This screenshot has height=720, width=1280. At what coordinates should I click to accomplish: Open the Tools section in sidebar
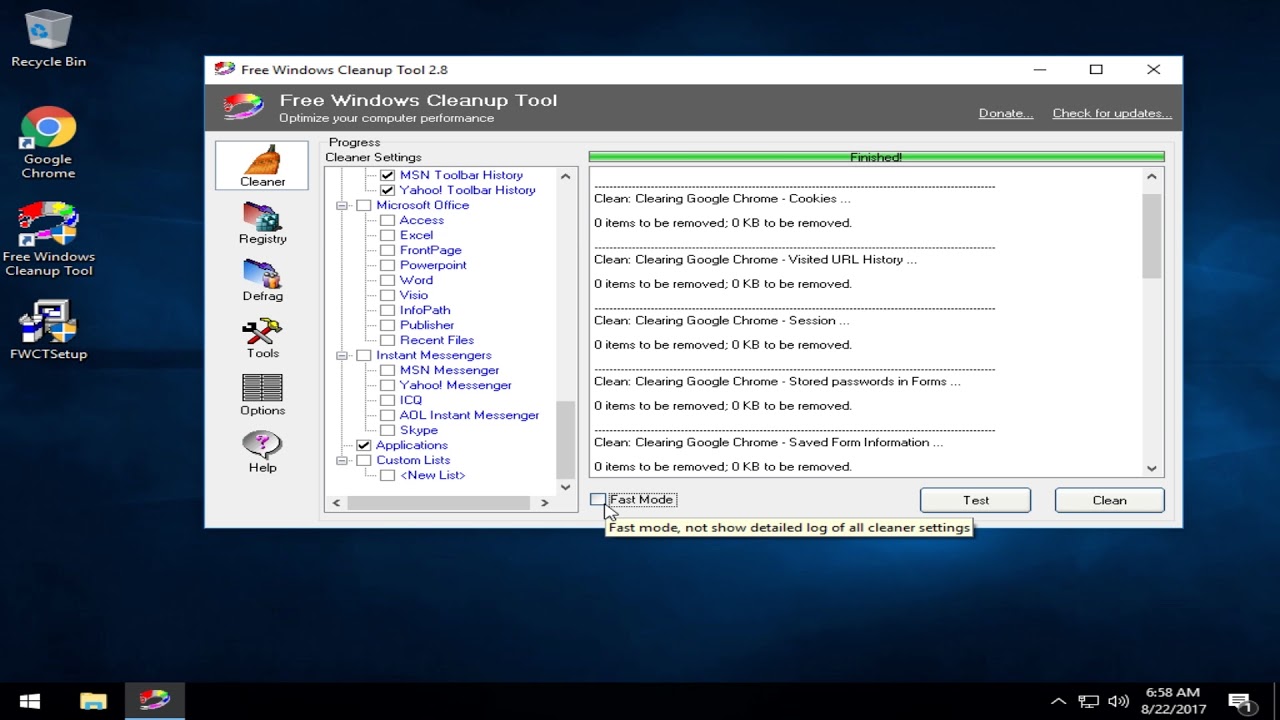(x=262, y=338)
